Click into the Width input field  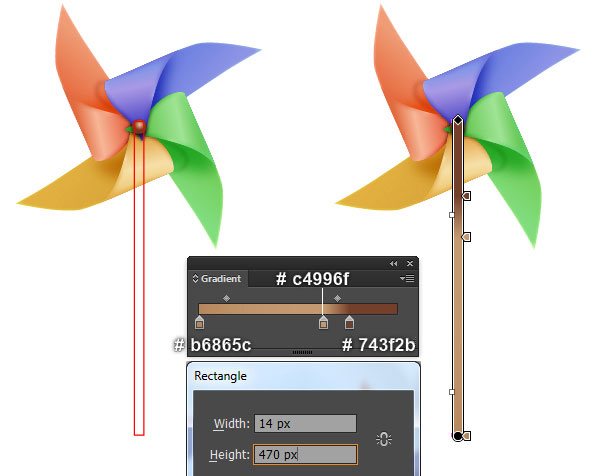coord(305,424)
